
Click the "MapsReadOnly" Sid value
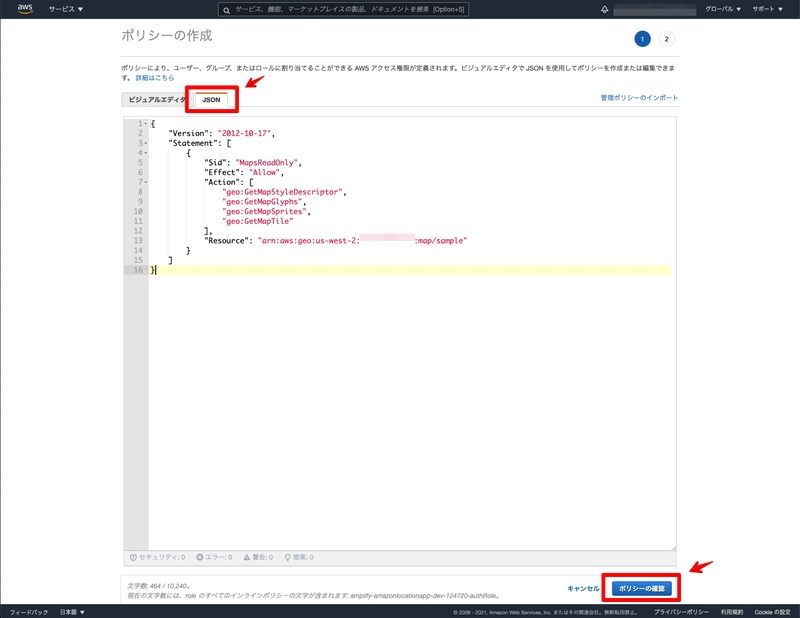[x=266, y=163]
